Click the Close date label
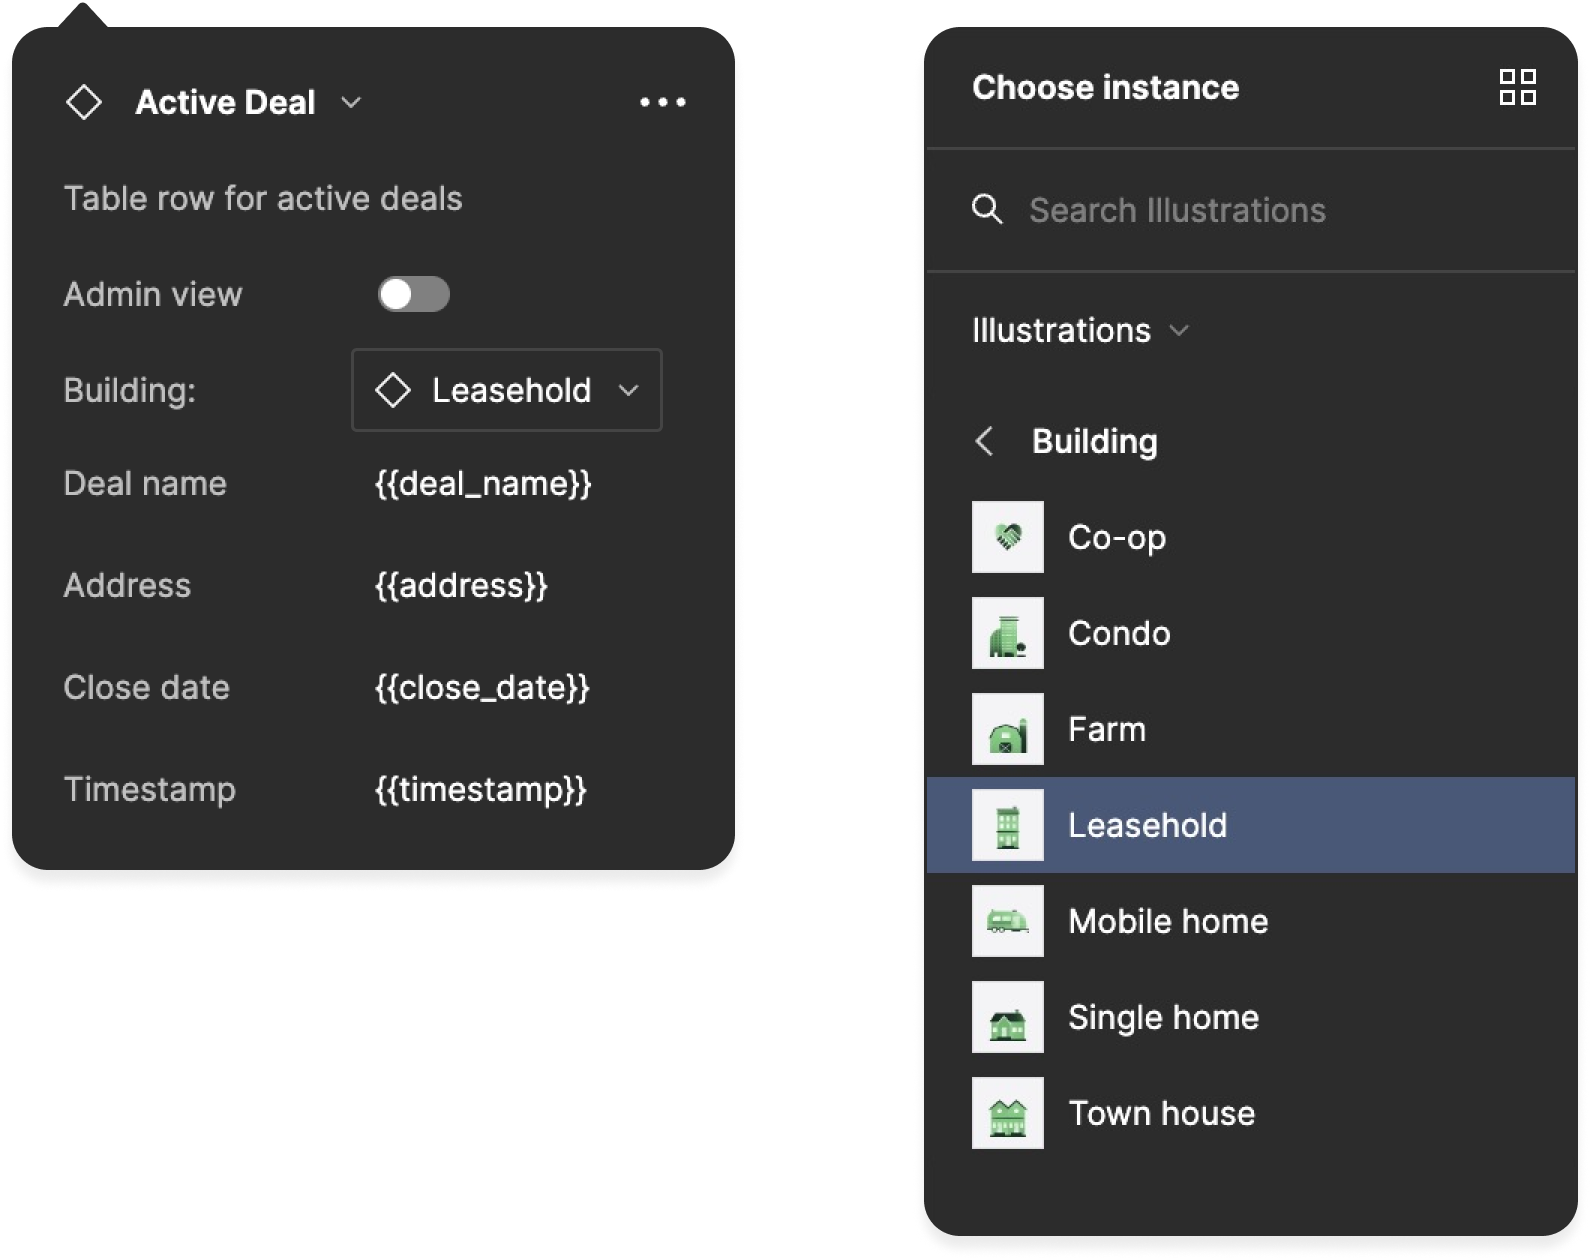The image size is (1590, 1258). [147, 688]
